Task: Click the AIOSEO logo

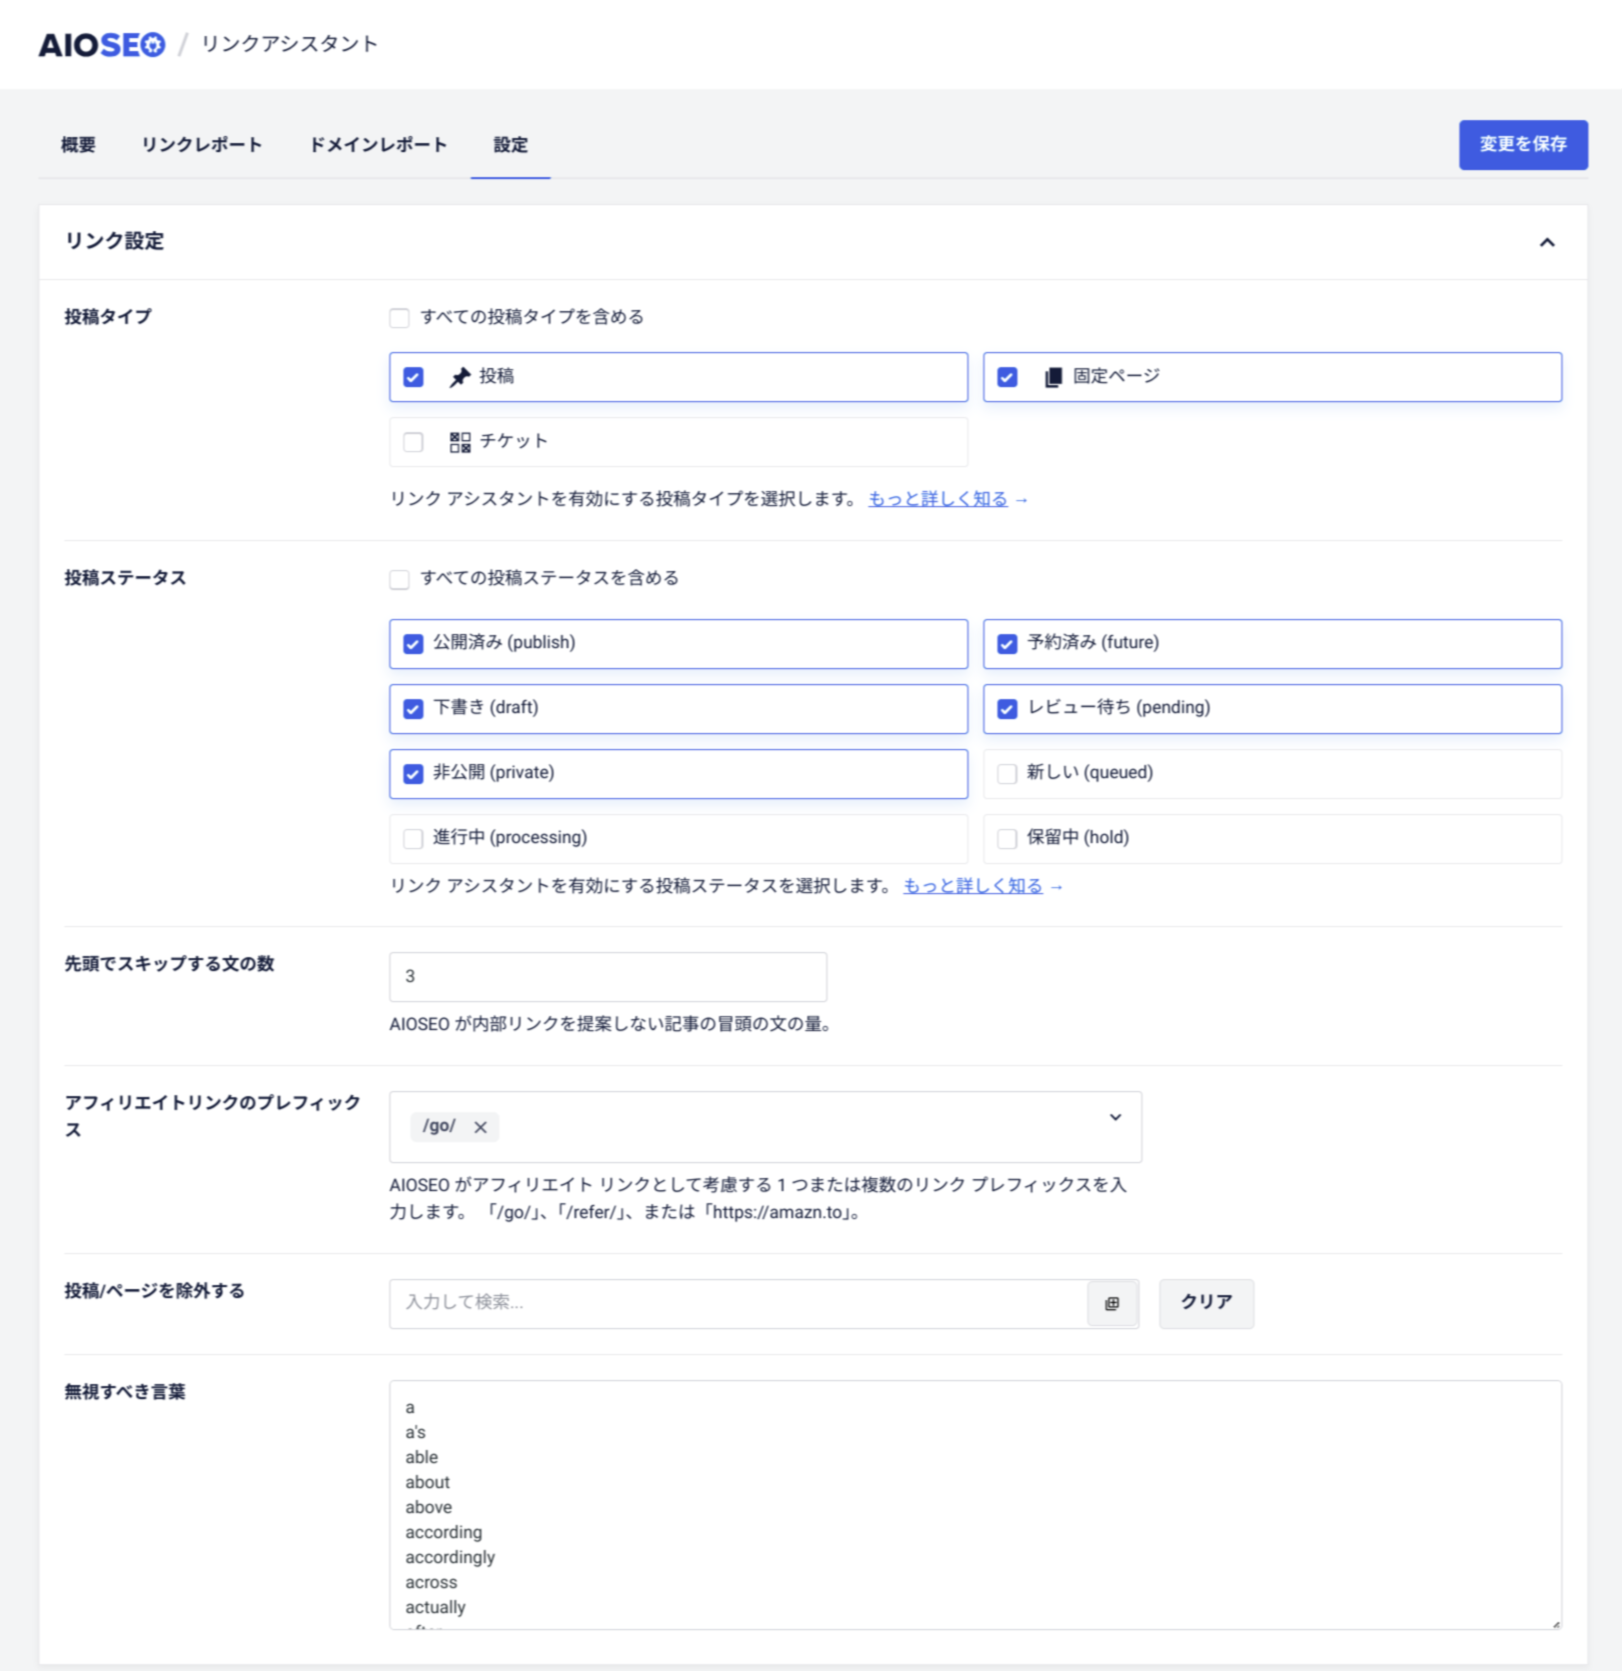Action: 101,45
